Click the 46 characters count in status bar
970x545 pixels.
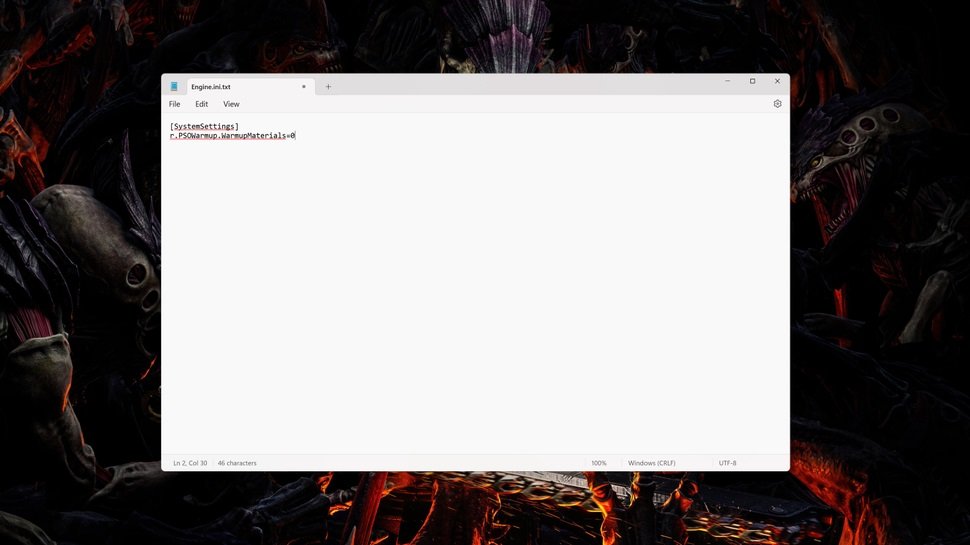pos(237,463)
